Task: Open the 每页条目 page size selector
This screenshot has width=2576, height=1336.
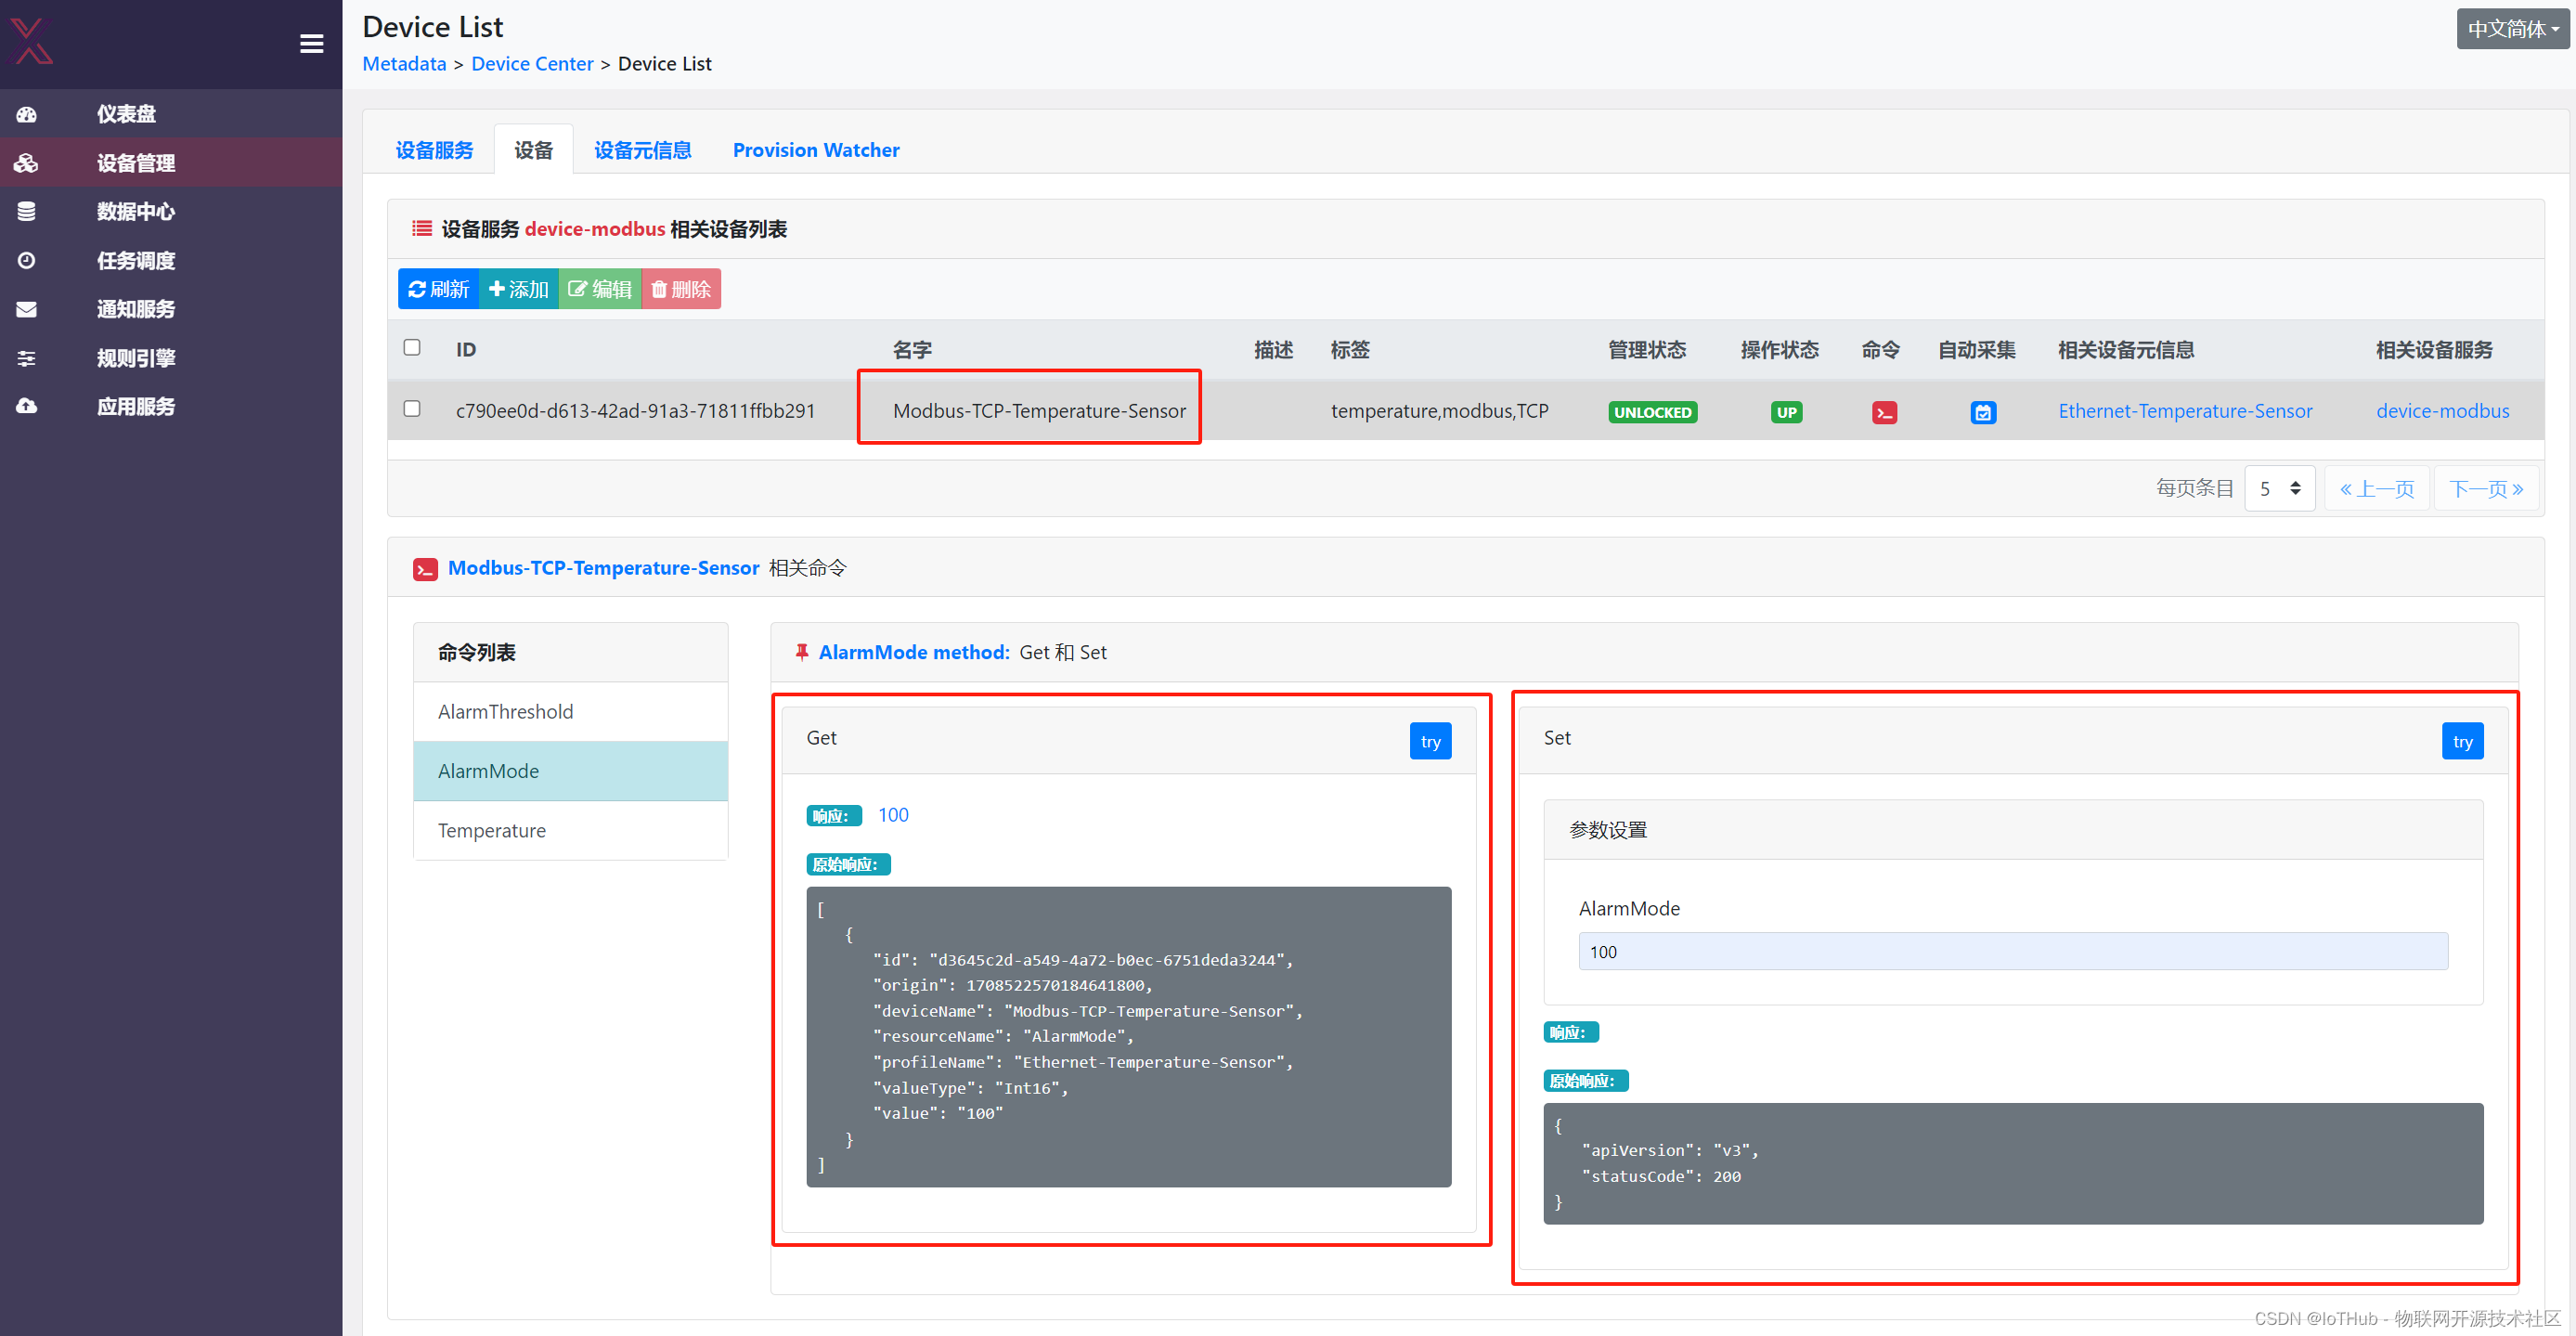Action: [2279, 488]
